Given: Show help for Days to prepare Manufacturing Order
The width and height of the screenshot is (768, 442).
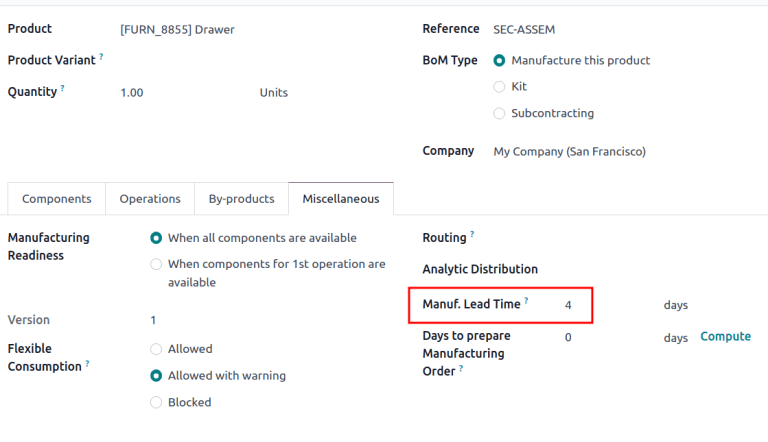Looking at the screenshot, I should [x=462, y=369].
